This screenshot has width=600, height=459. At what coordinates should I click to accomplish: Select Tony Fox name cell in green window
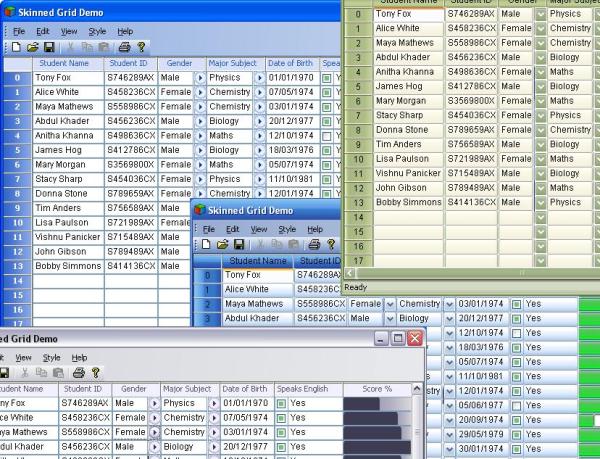[x=408, y=15]
